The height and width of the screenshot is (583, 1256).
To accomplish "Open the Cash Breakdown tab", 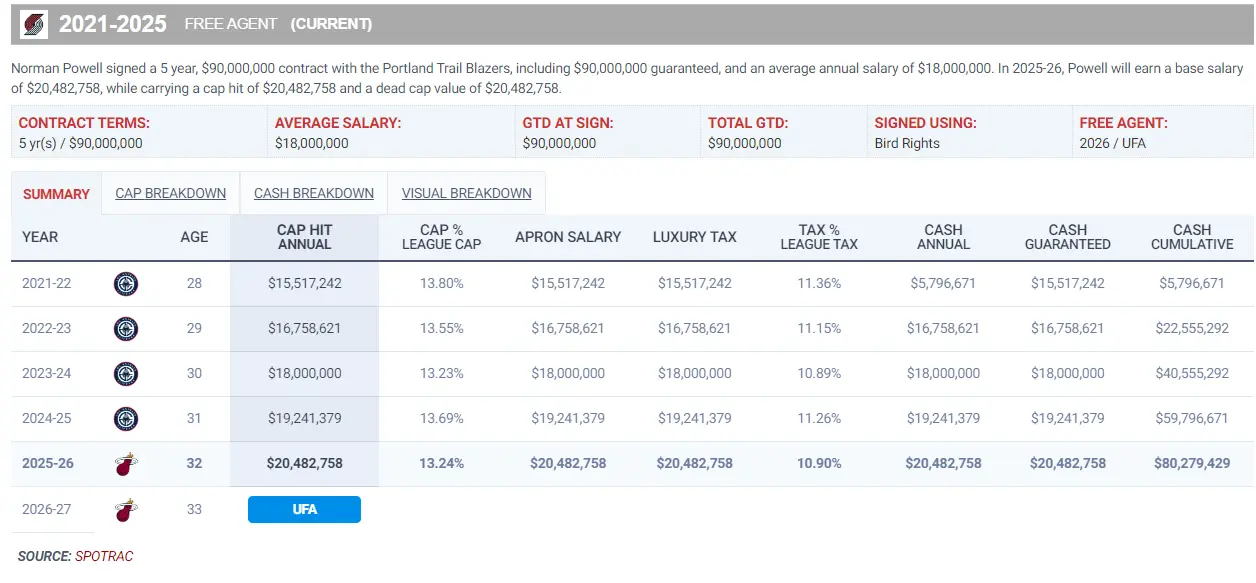I will tap(313, 193).
